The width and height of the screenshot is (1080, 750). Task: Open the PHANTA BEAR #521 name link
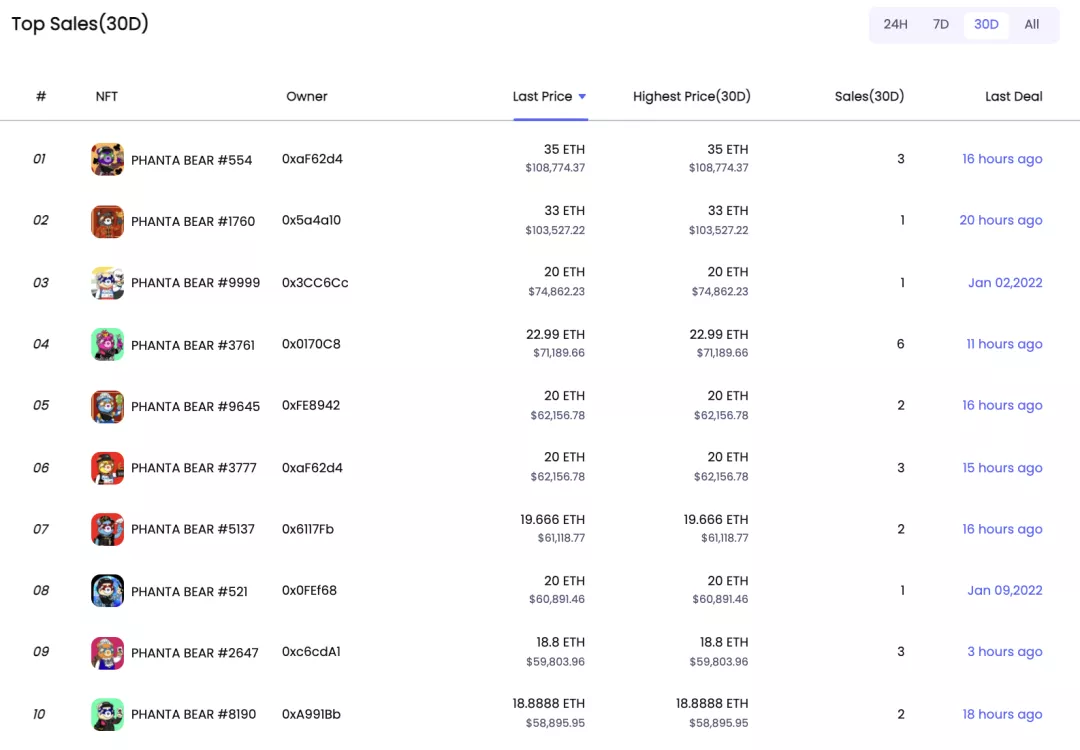point(189,592)
